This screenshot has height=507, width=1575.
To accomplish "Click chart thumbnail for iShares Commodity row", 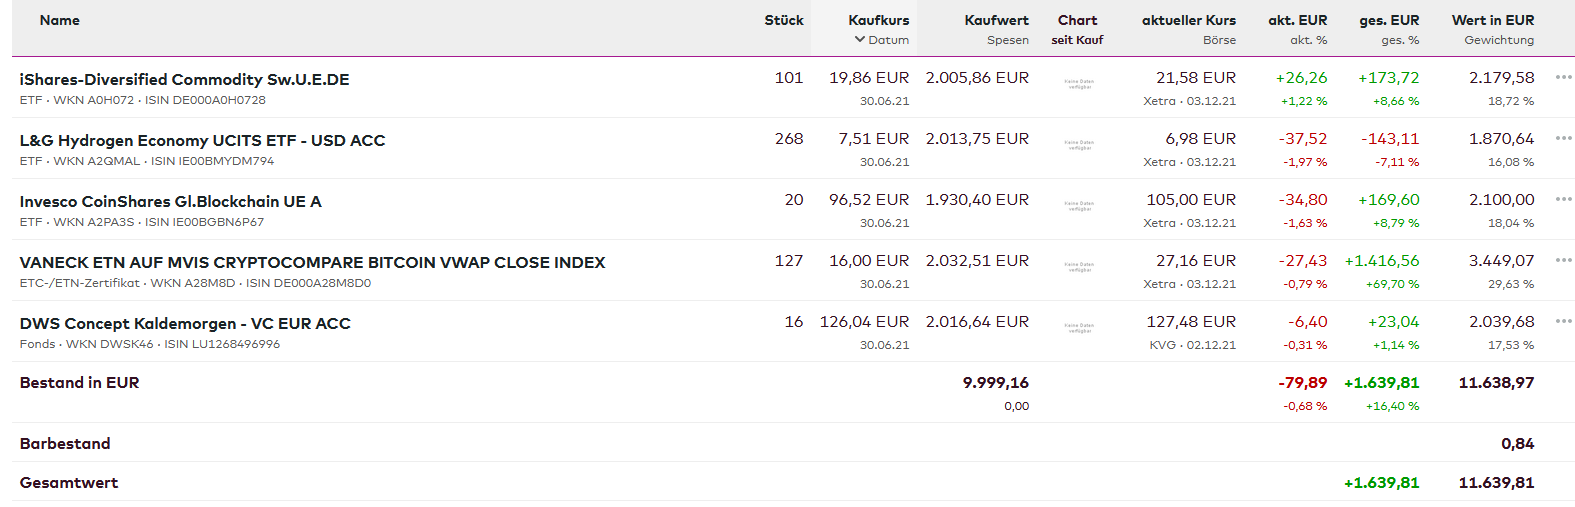I will click(1079, 84).
